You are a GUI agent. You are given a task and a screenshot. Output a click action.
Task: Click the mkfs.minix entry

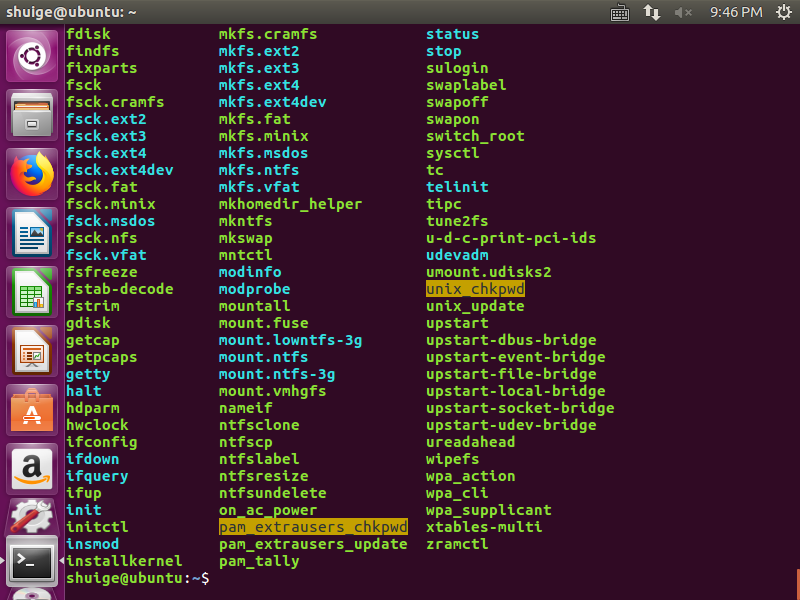click(x=264, y=136)
